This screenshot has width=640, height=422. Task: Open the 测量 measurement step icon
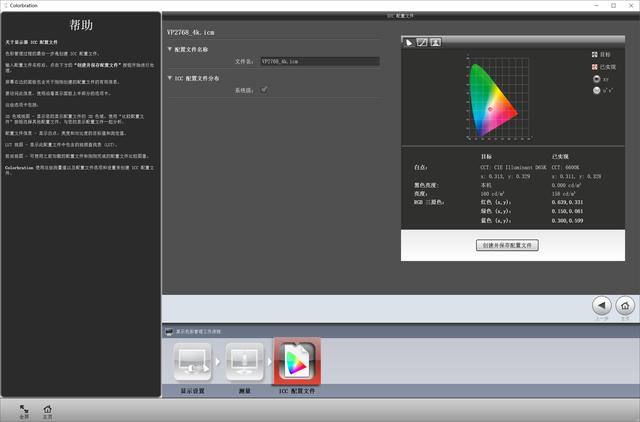point(244,361)
